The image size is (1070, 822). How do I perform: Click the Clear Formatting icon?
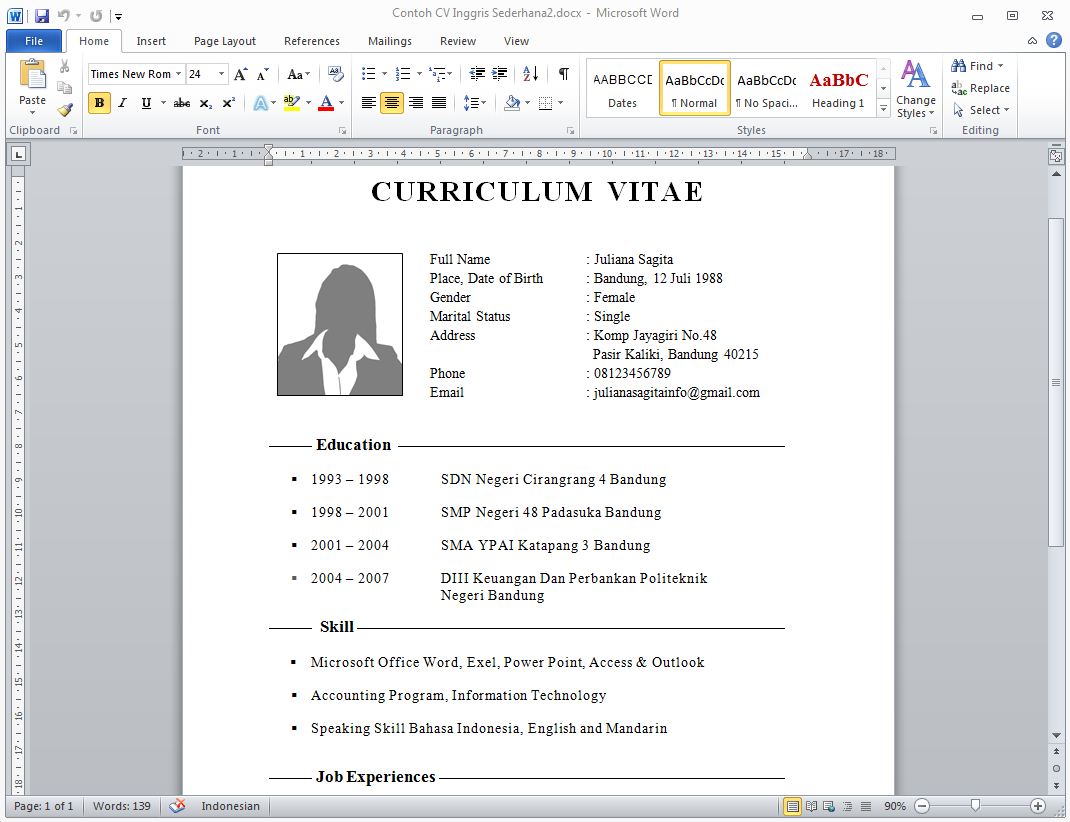pos(336,74)
